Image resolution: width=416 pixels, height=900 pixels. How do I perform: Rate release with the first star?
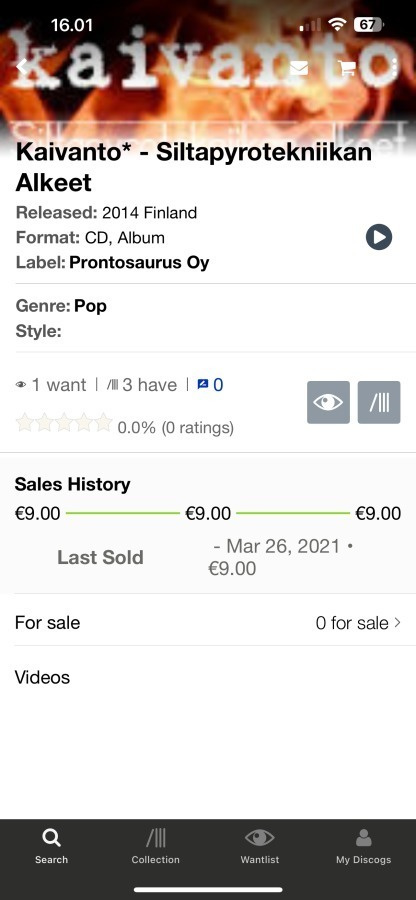point(25,423)
